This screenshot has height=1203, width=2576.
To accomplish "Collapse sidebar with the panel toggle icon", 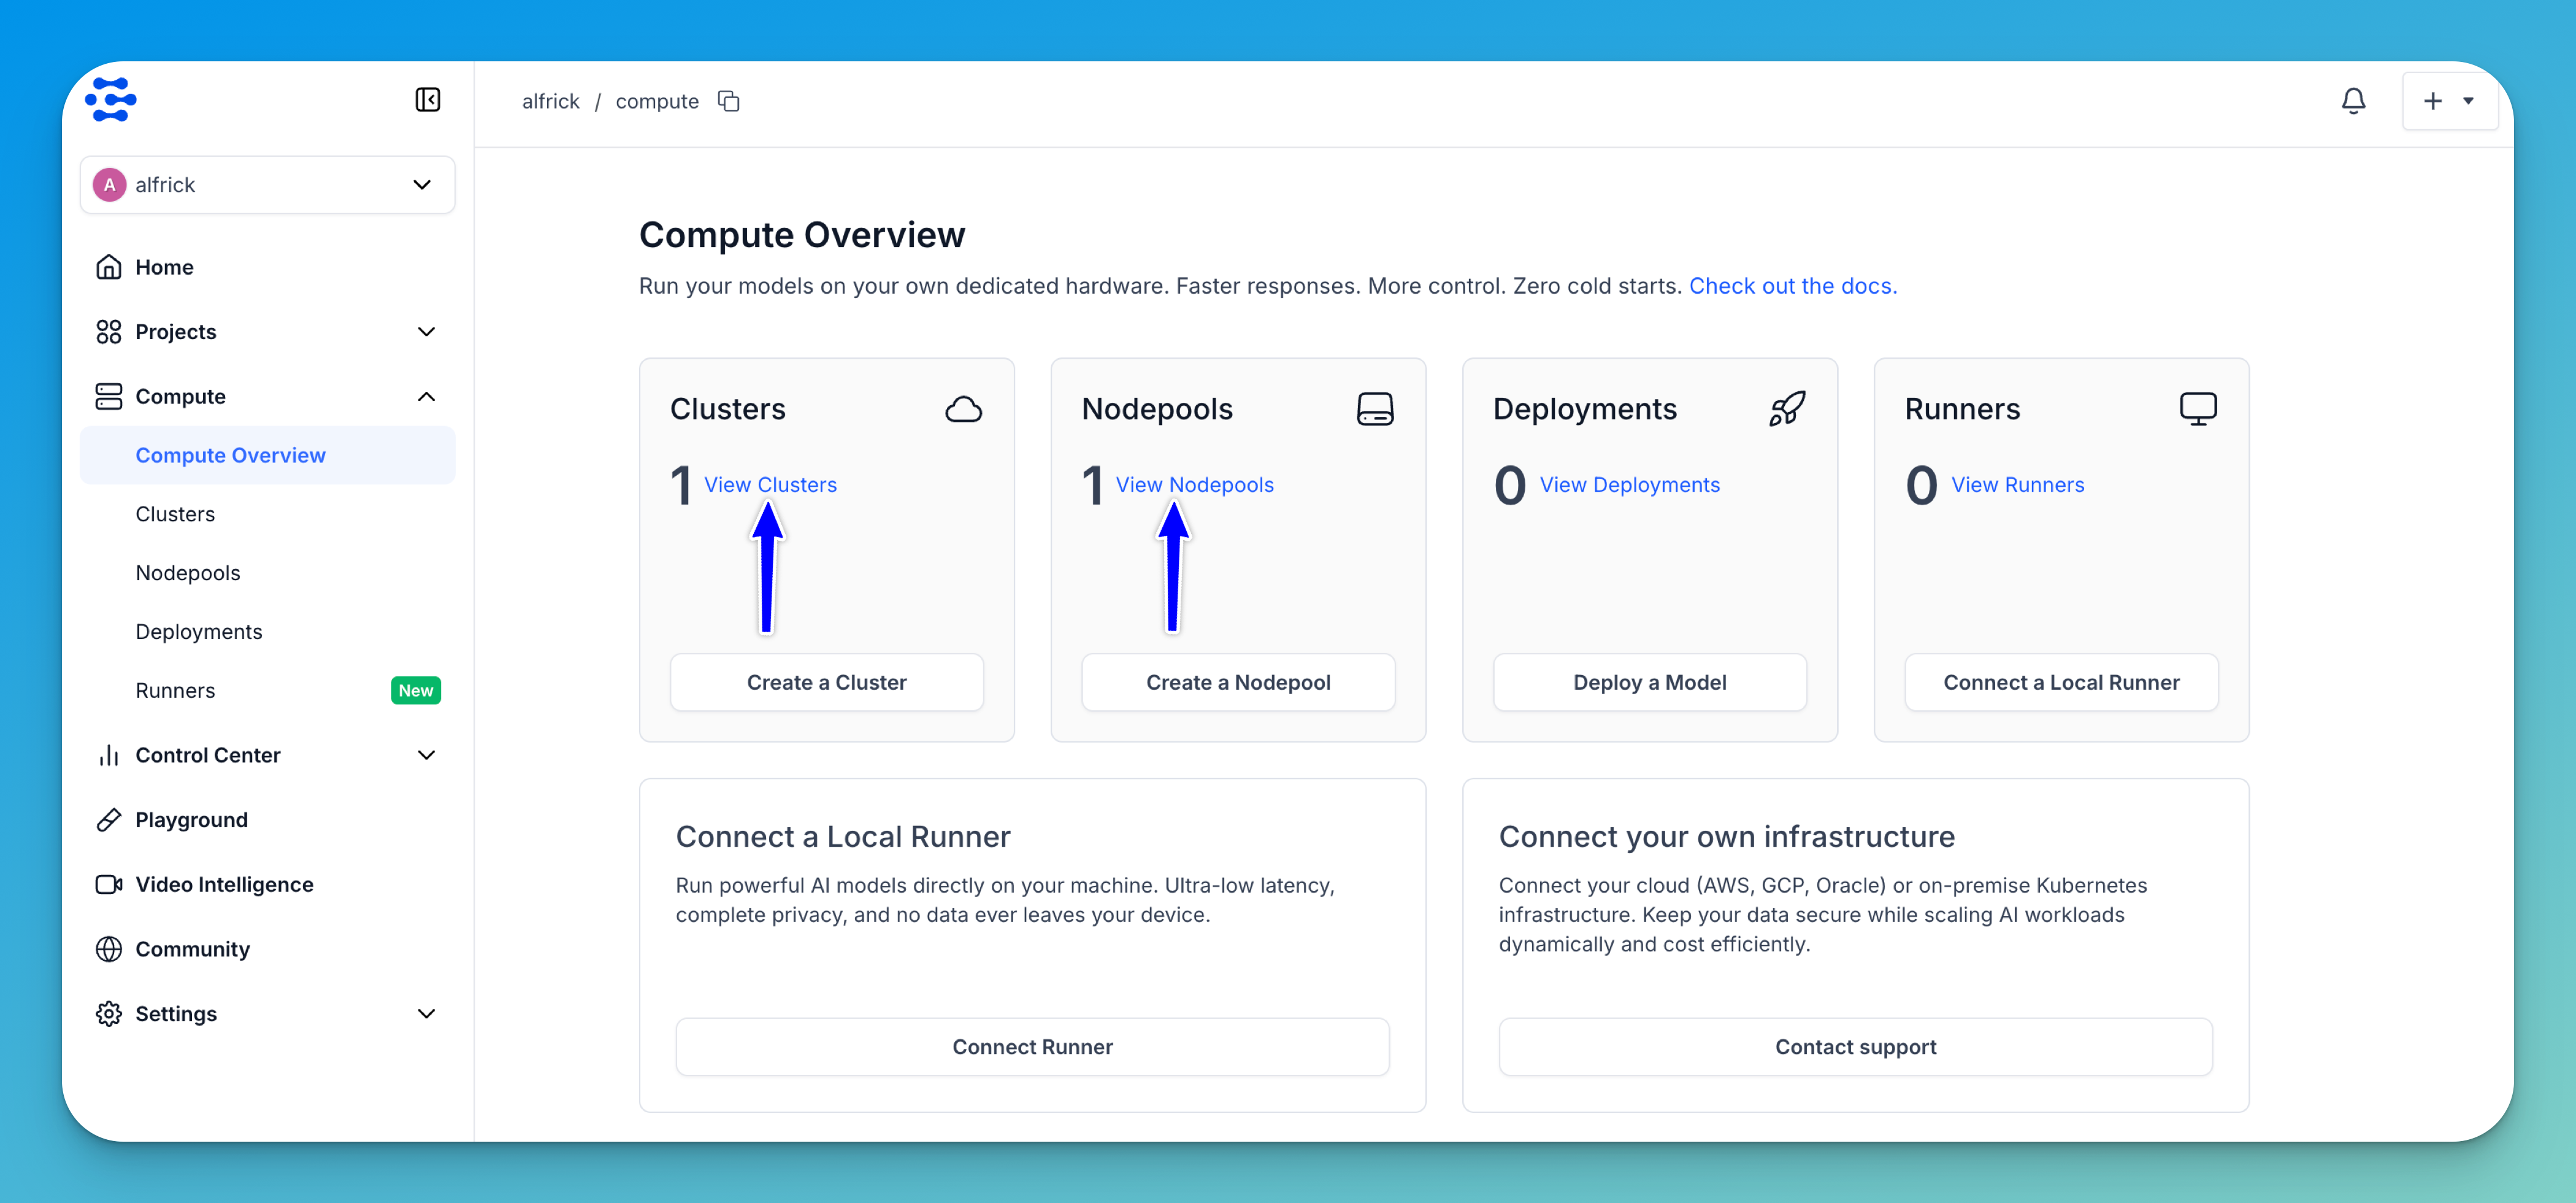I will (x=427, y=100).
